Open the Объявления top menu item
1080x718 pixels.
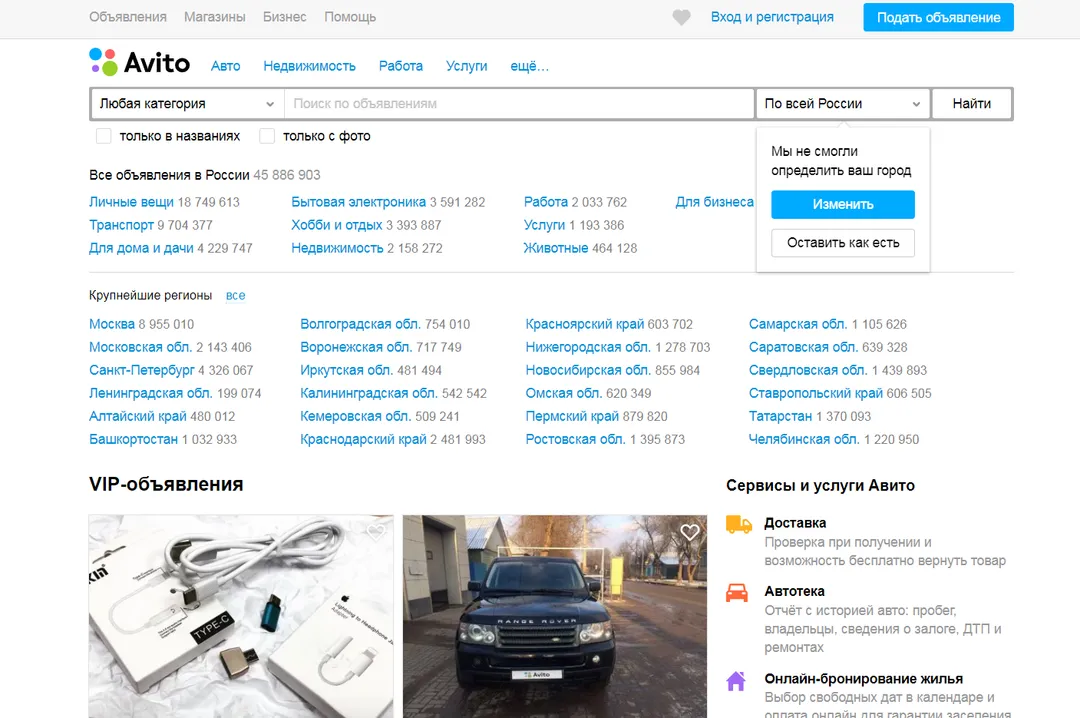tap(127, 17)
